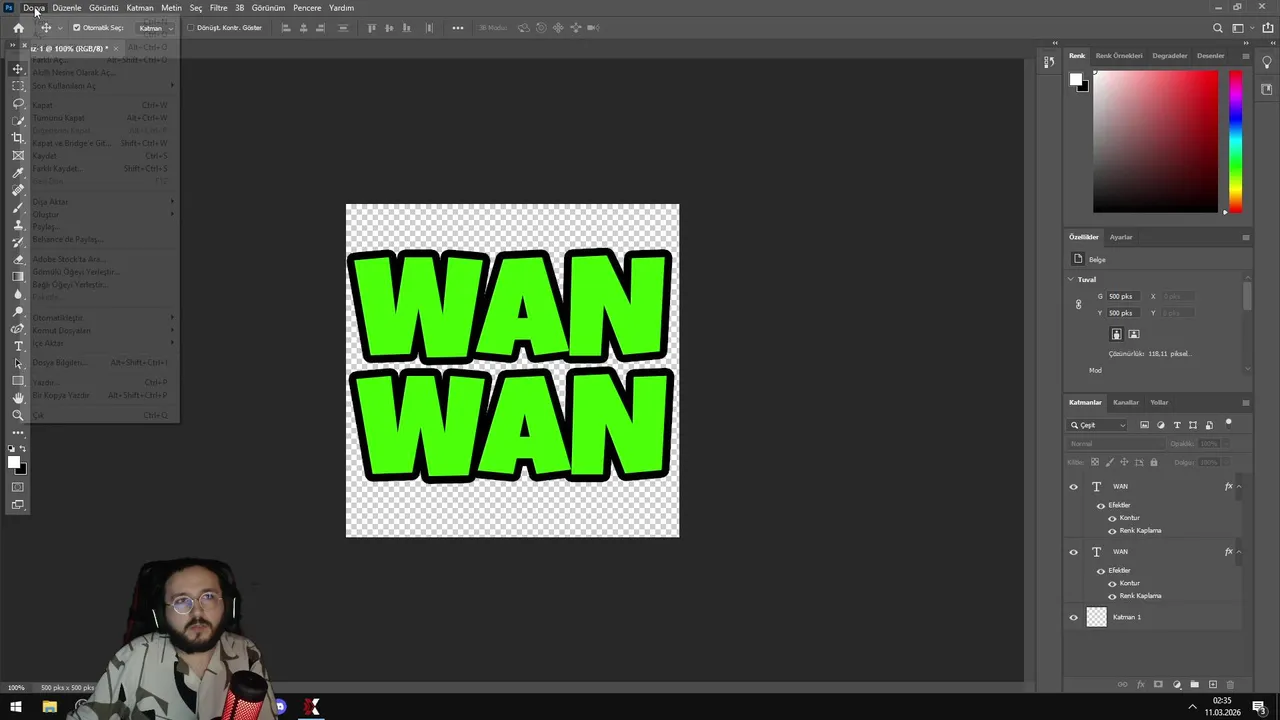Hide the top WAN text layer

[1074, 487]
